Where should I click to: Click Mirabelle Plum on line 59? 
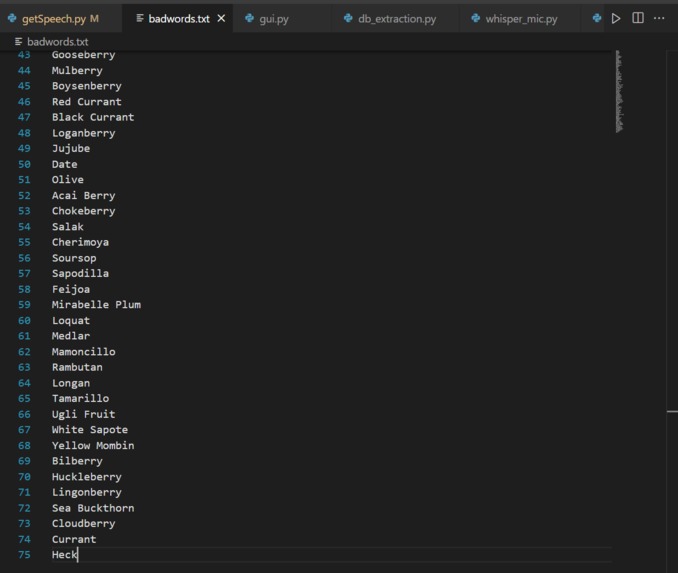(96, 305)
